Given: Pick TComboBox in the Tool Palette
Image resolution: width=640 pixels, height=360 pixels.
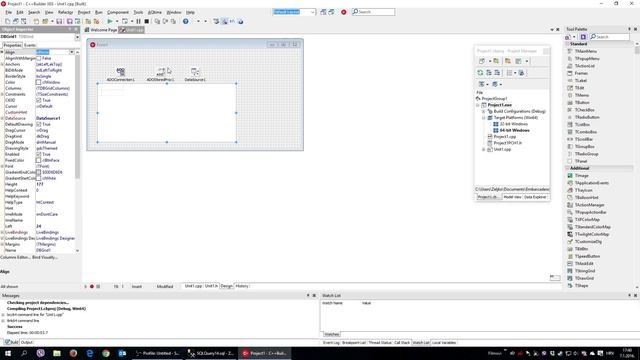Looking at the screenshot, I should (586, 132).
